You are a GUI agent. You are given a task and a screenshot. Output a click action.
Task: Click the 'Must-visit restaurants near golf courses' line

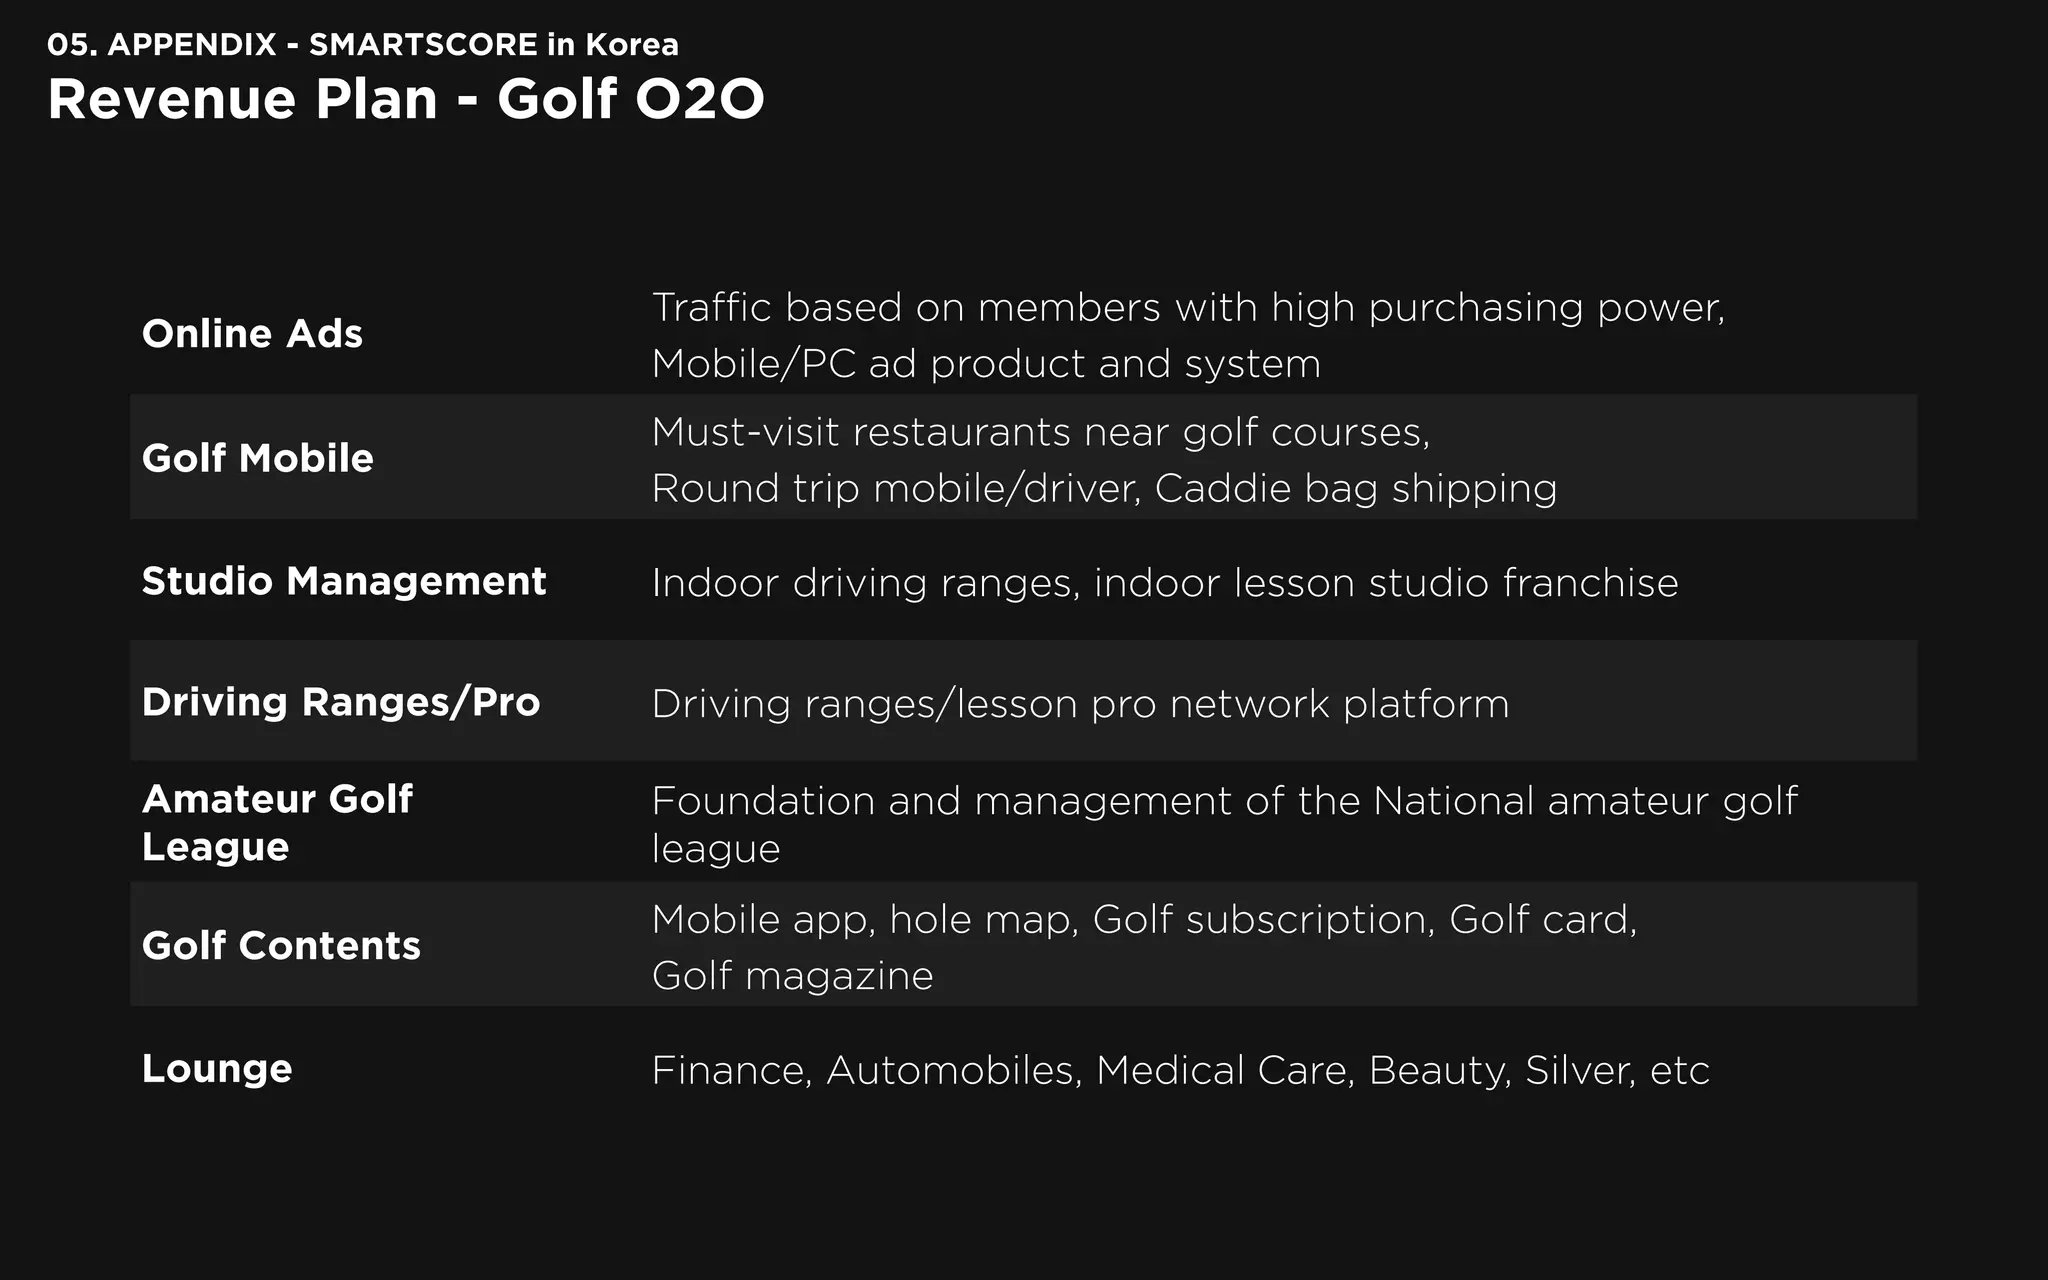pos(1040,432)
